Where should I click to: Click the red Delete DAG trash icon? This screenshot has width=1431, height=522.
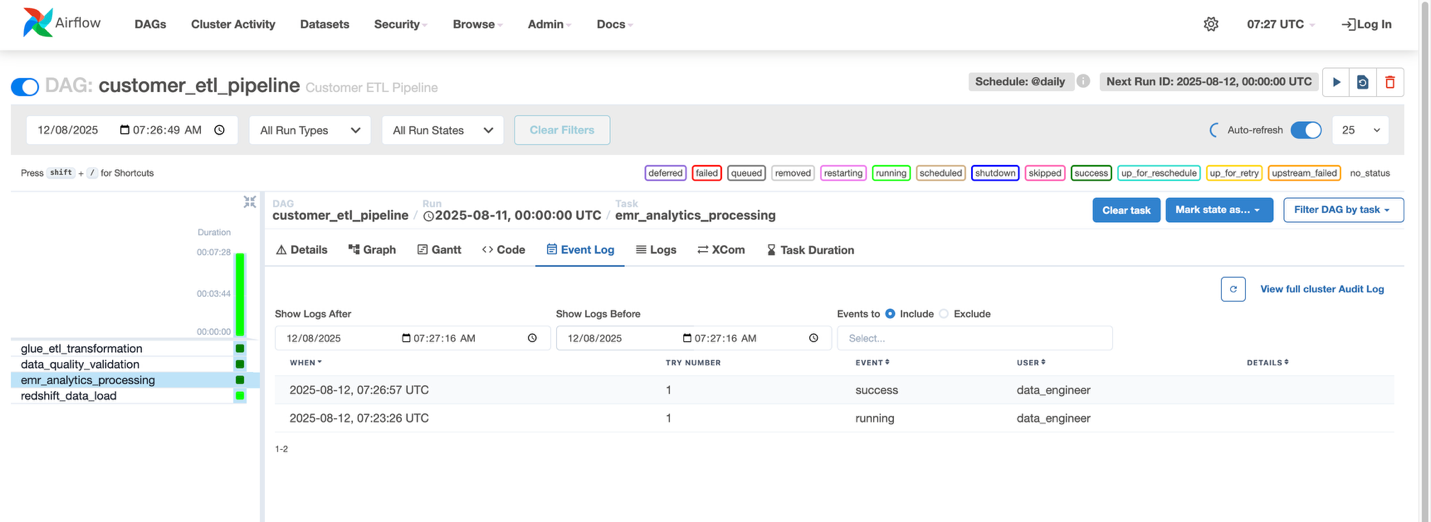(x=1389, y=82)
